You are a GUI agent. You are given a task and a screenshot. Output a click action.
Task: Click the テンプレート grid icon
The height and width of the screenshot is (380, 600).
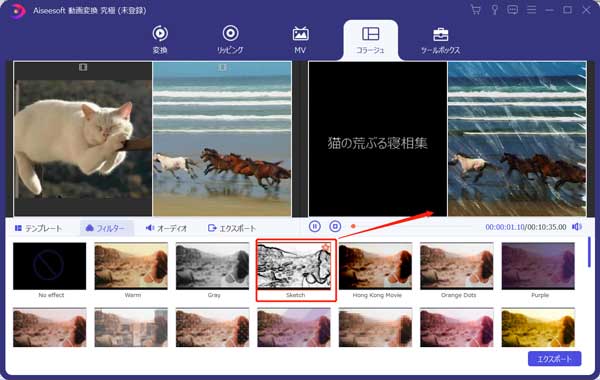[x=18, y=228]
